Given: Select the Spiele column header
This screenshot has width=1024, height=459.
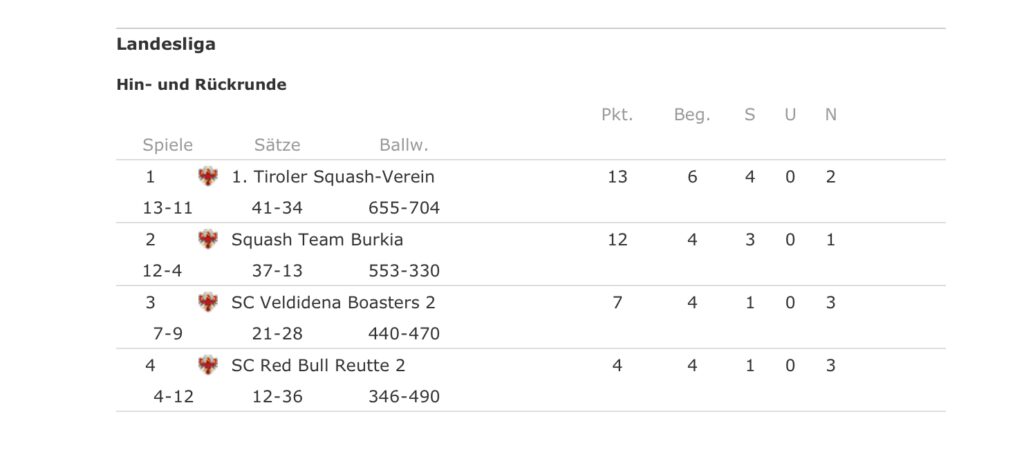Looking at the screenshot, I should click(168, 146).
